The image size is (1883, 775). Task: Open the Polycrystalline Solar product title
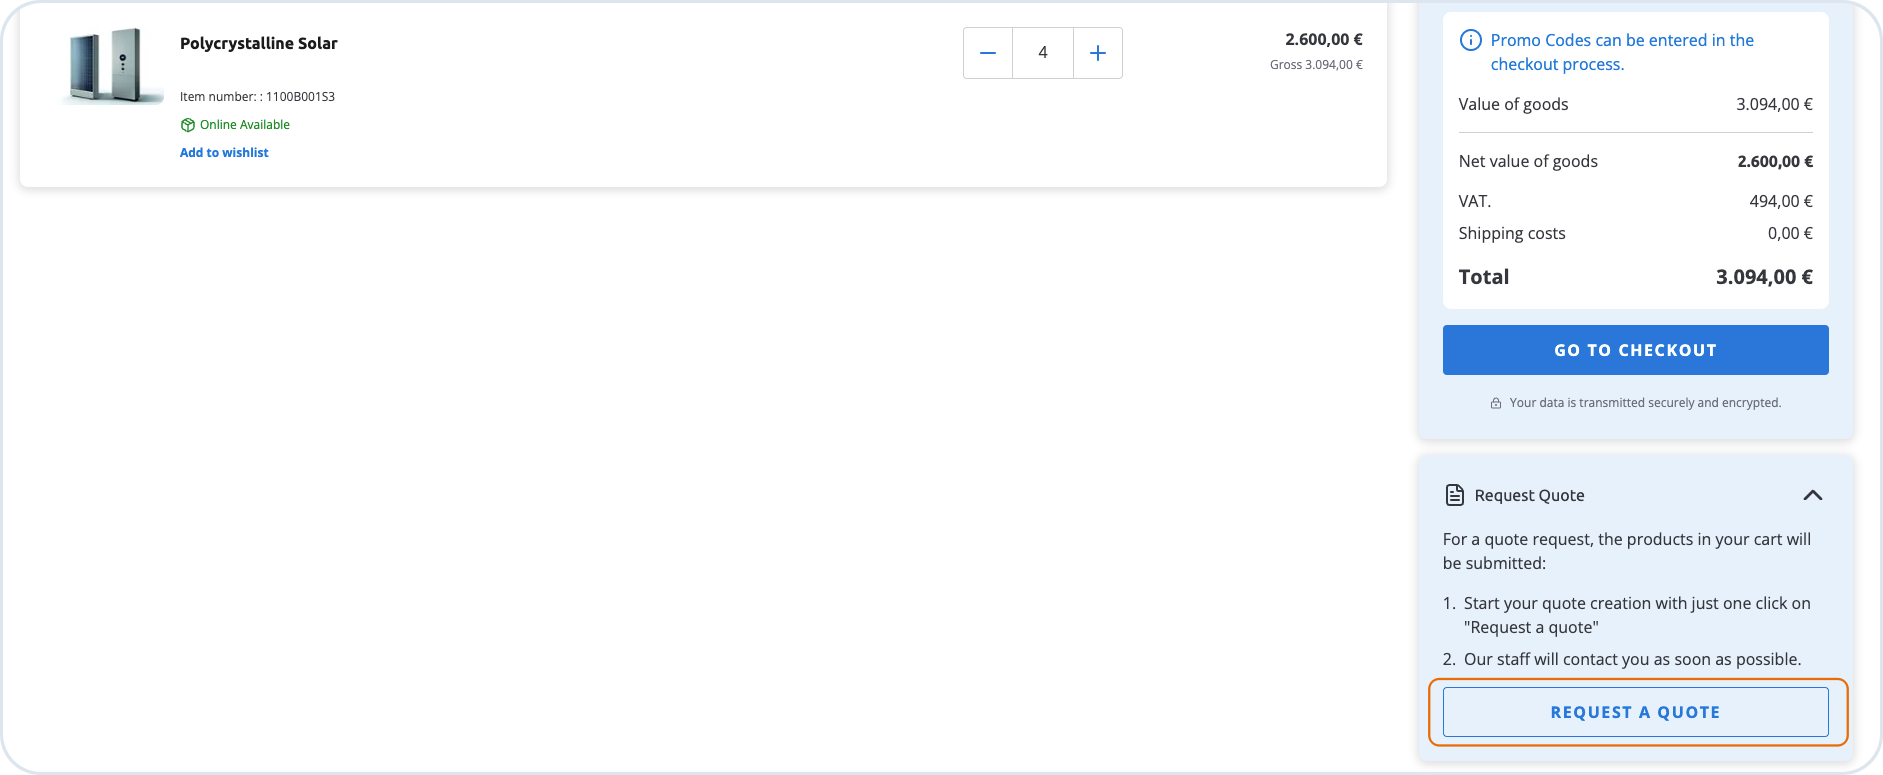click(x=258, y=43)
